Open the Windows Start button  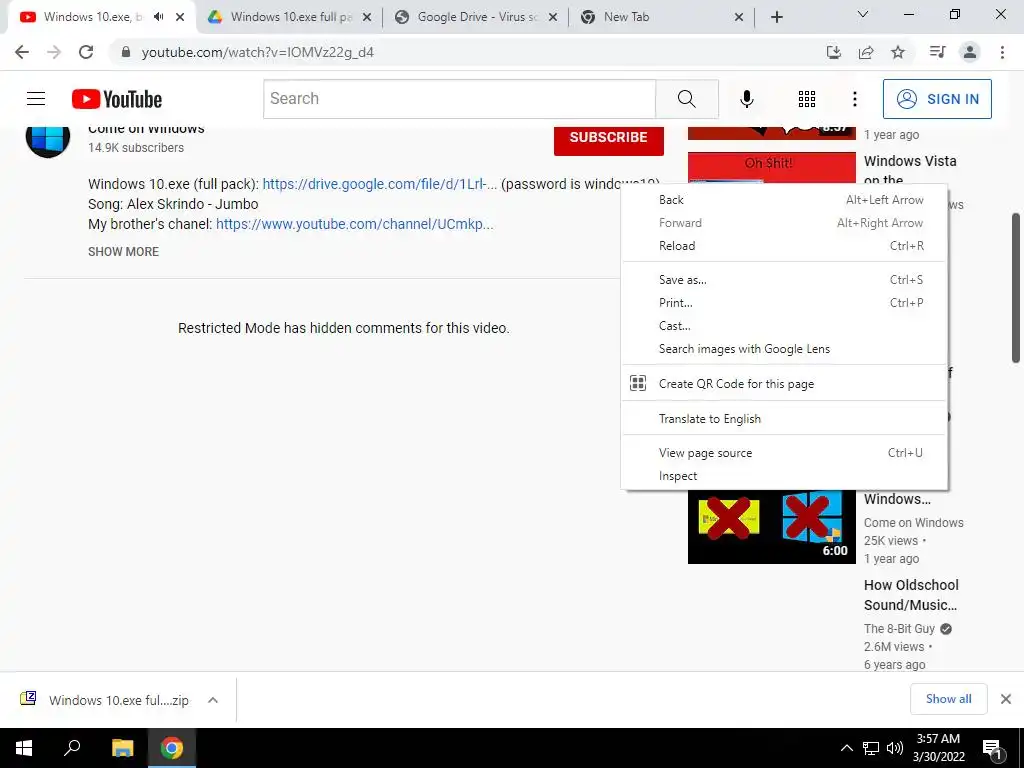coord(24,748)
